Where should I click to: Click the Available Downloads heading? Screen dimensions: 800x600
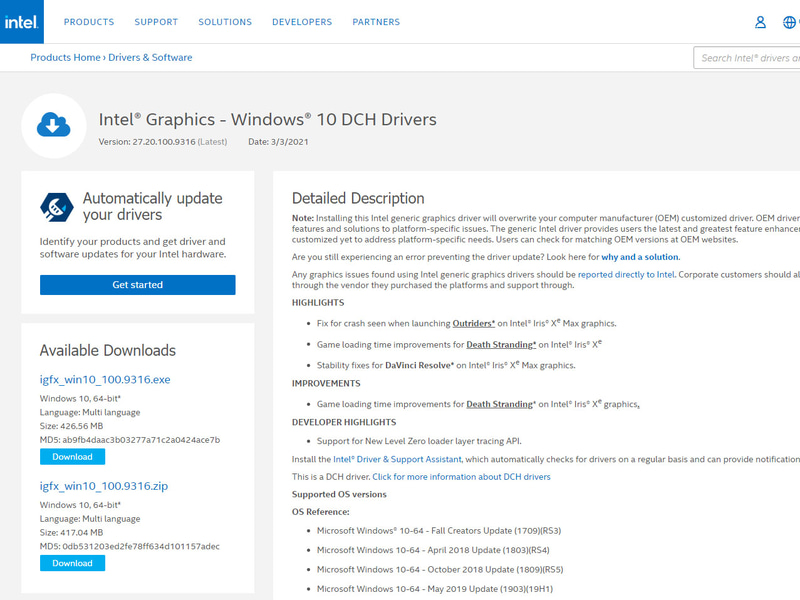click(108, 351)
